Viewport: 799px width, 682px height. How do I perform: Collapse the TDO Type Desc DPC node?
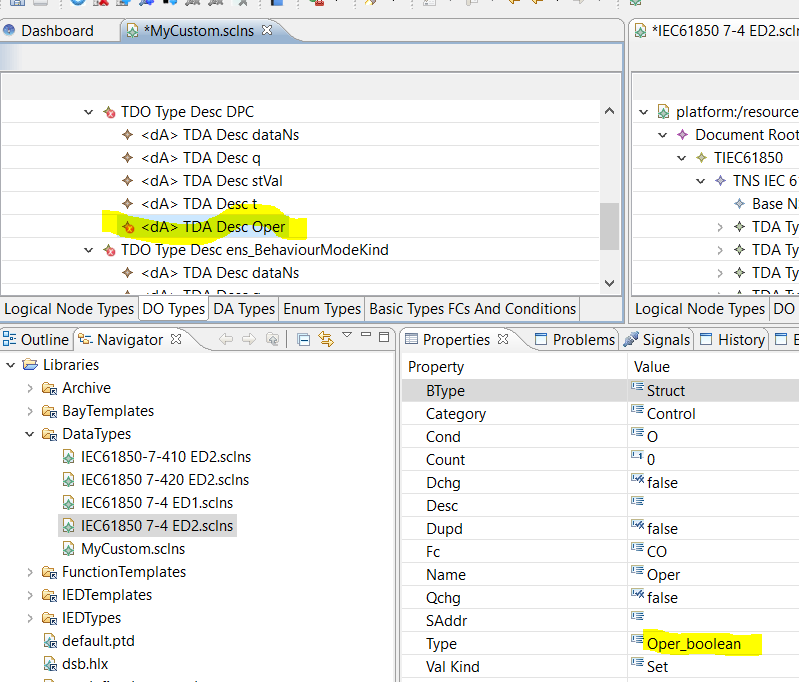coord(89,112)
